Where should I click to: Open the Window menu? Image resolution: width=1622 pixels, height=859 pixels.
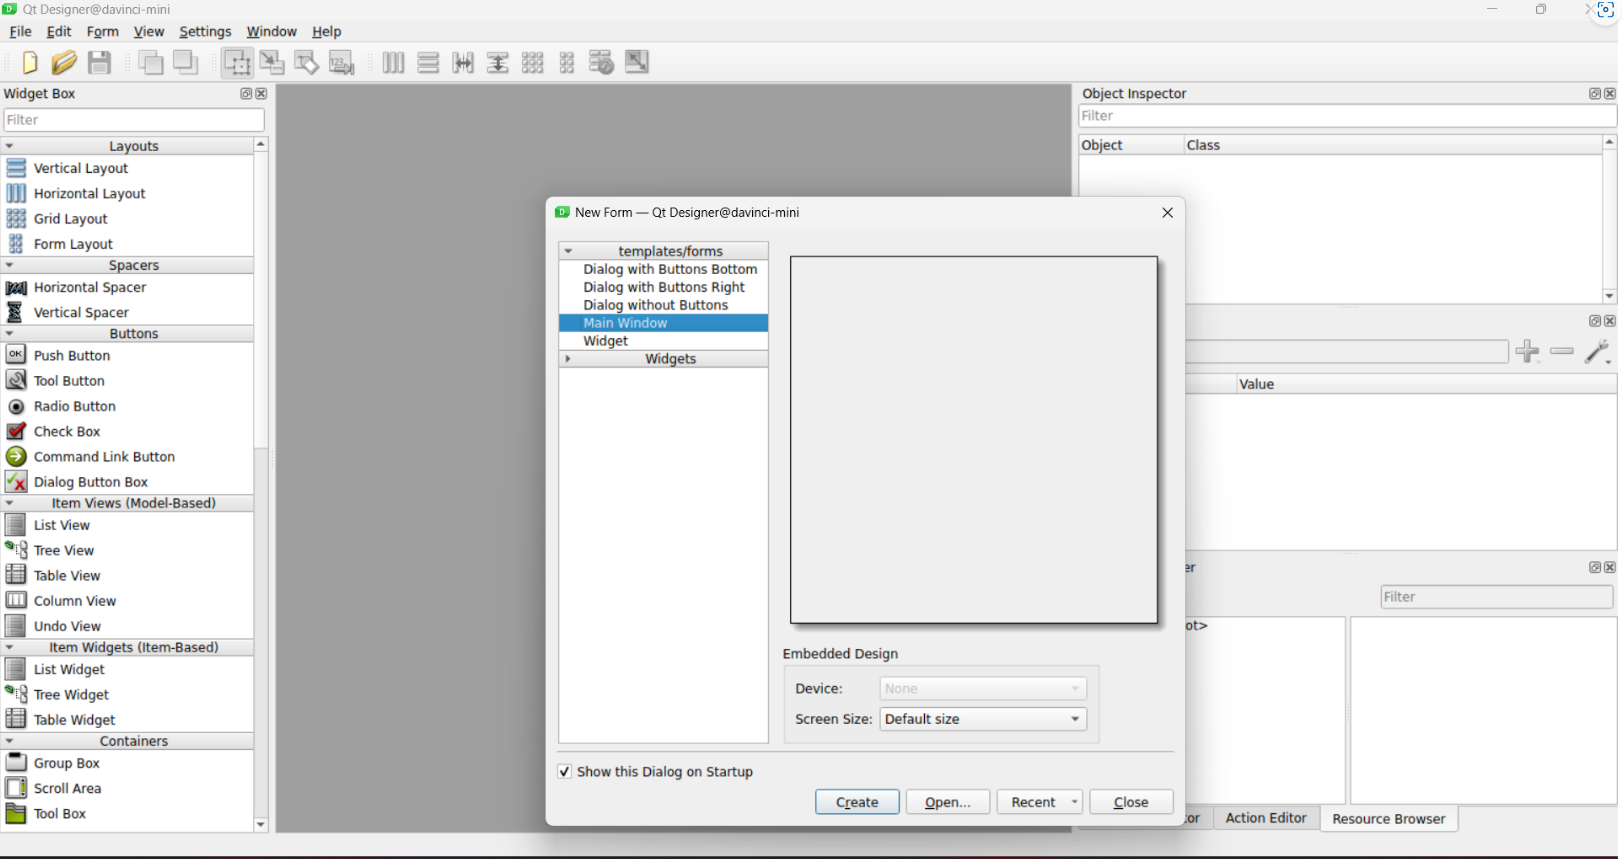tap(271, 31)
